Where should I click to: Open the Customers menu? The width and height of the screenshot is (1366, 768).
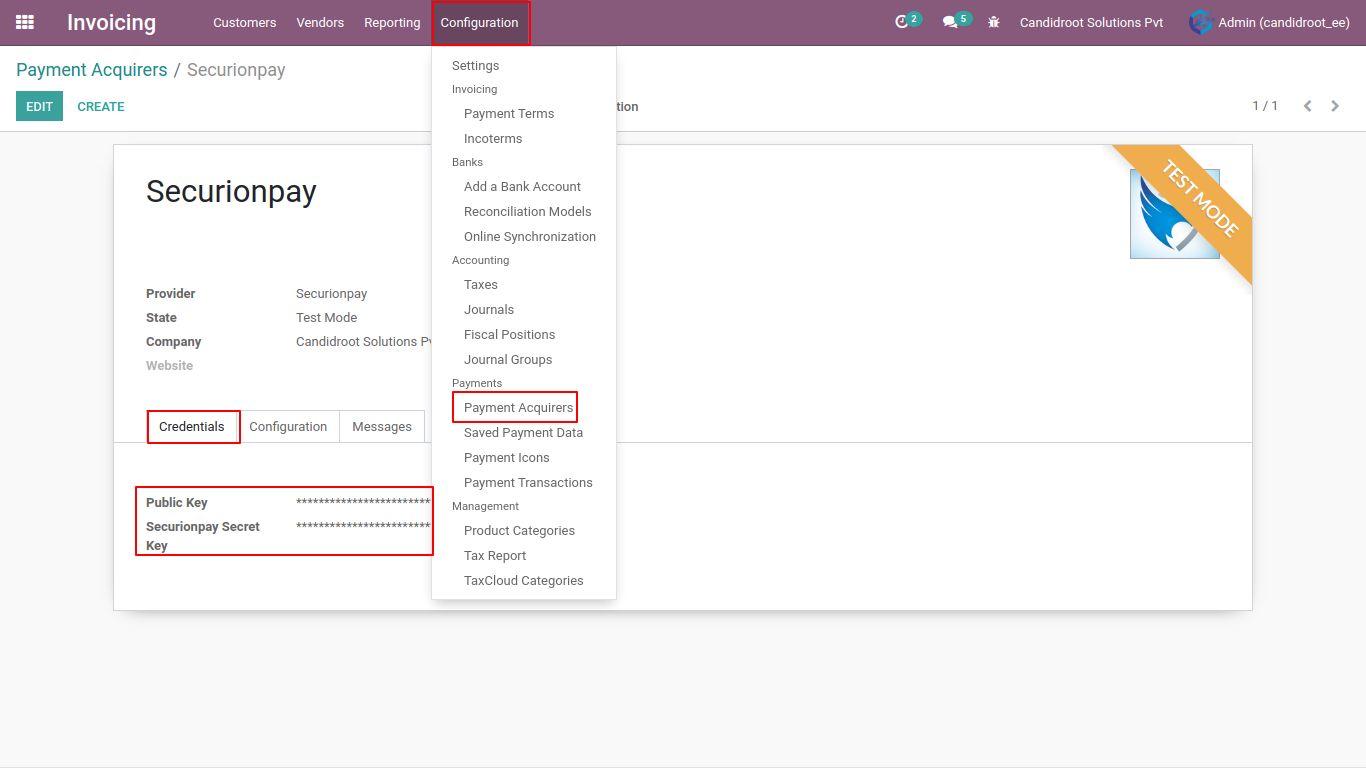point(244,23)
